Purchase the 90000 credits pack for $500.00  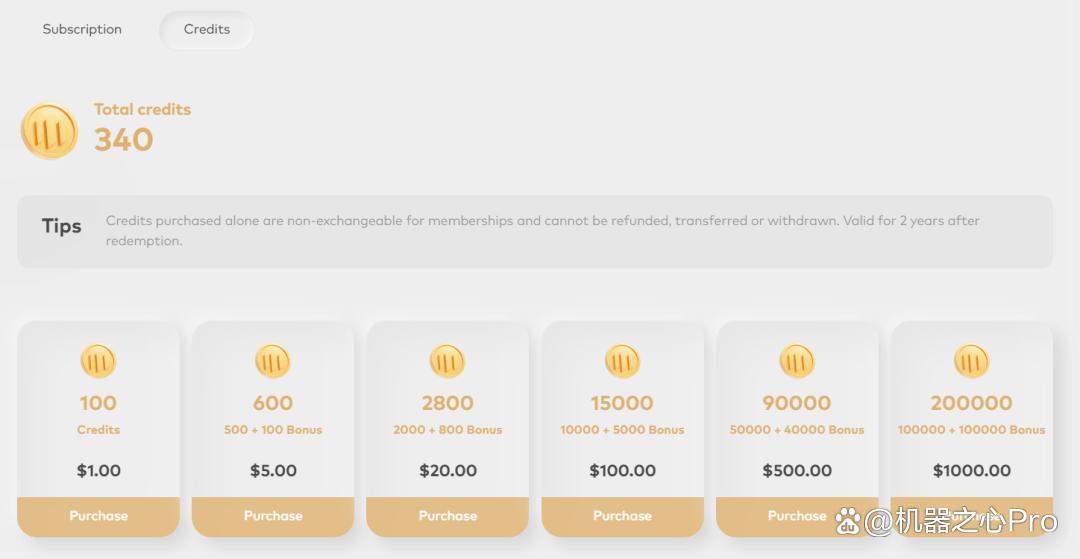[797, 516]
